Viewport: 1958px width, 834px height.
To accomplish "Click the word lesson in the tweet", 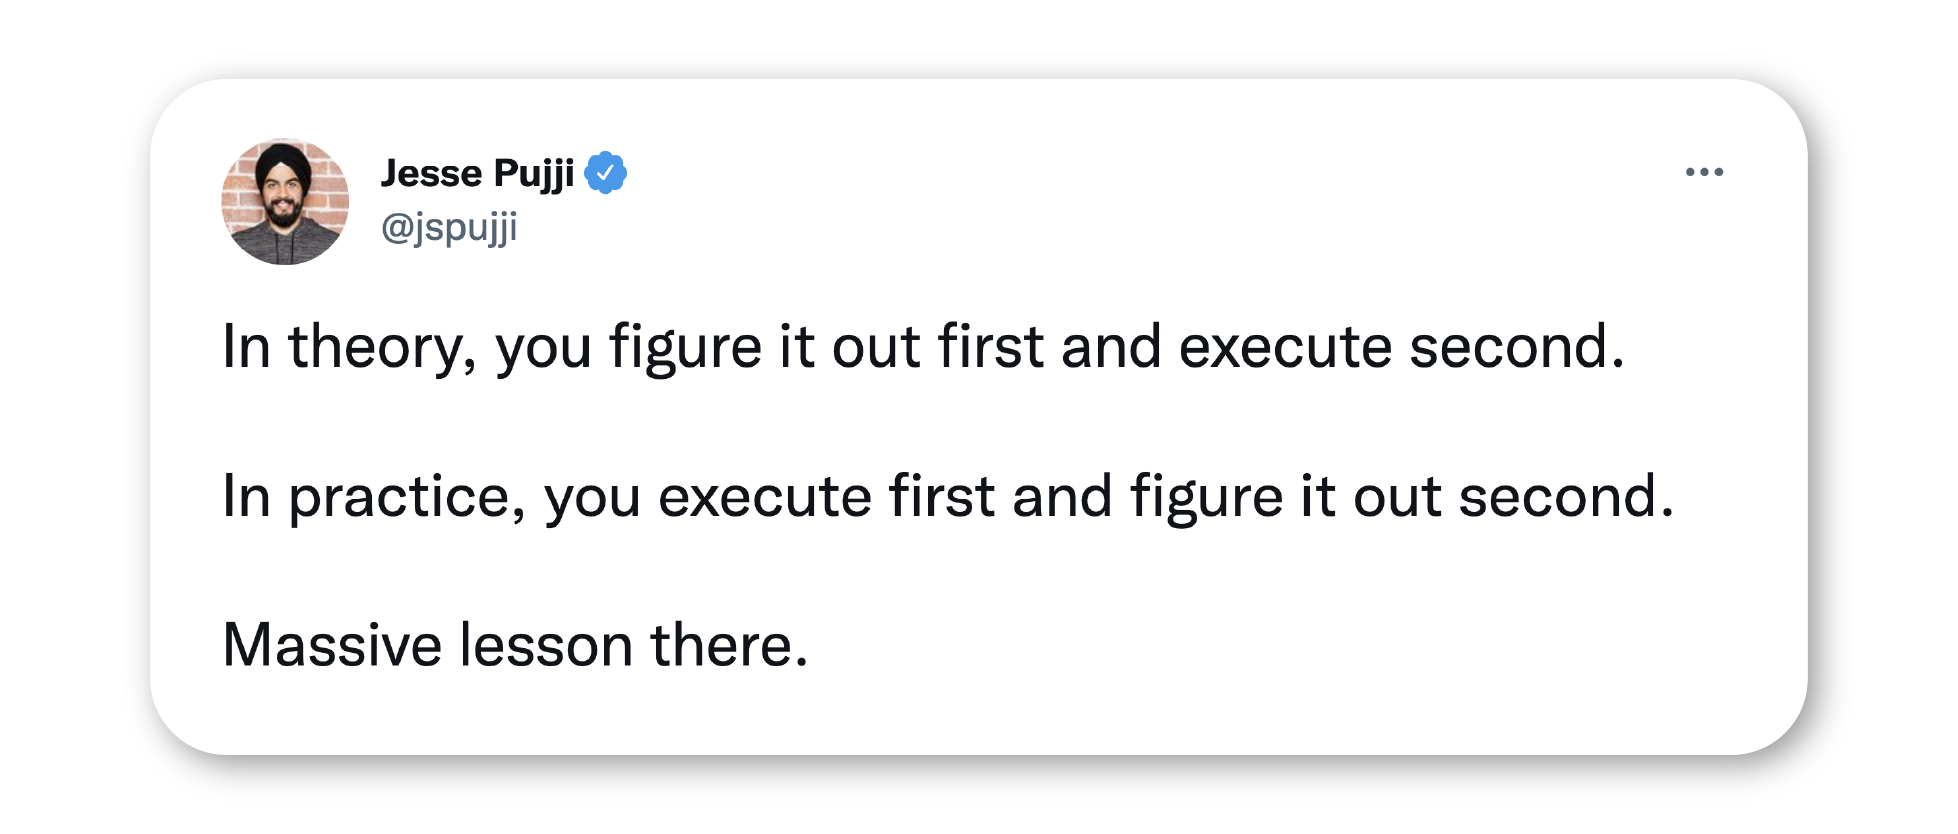I will point(546,645).
